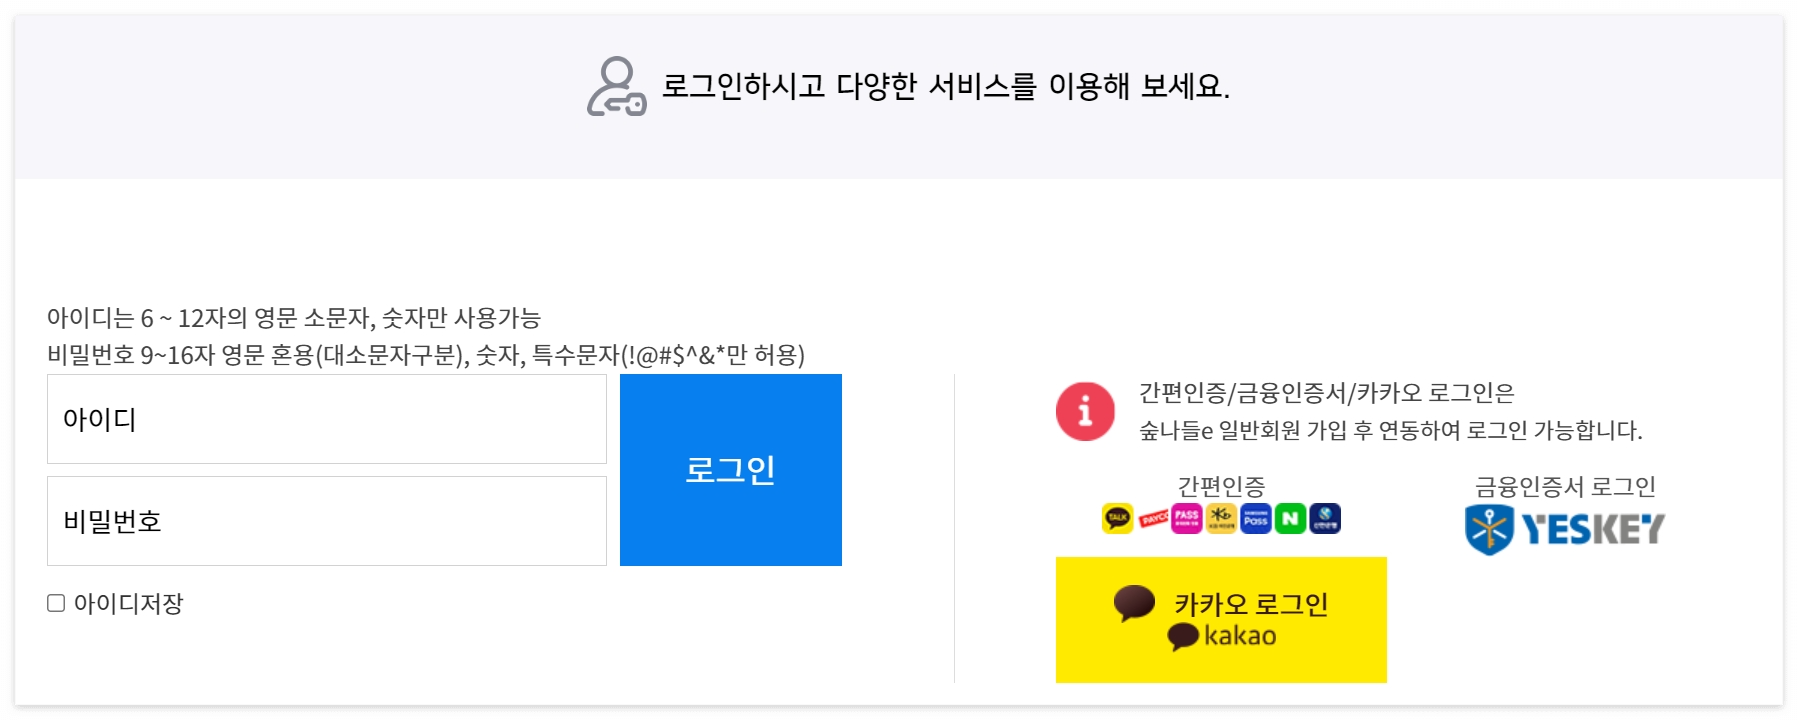Select the green Naver certificate icon
1798x720 pixels.
[1290, 518]
